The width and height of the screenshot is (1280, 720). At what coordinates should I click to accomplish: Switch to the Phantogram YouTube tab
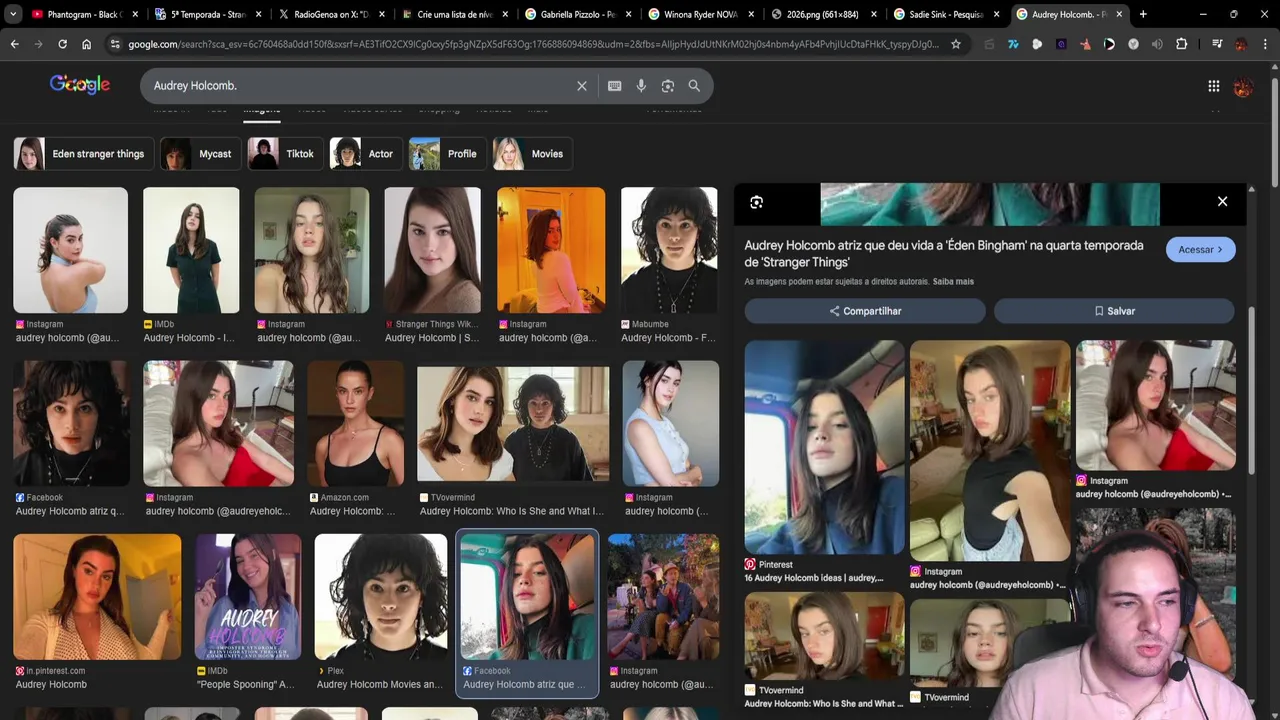pyautogui.click(x=85, y=14)
